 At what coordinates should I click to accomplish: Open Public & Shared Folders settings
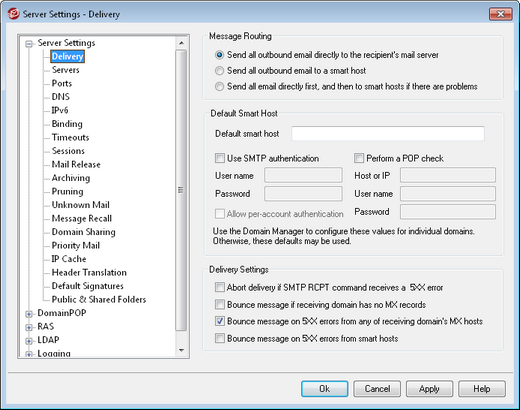click(99, 299)
